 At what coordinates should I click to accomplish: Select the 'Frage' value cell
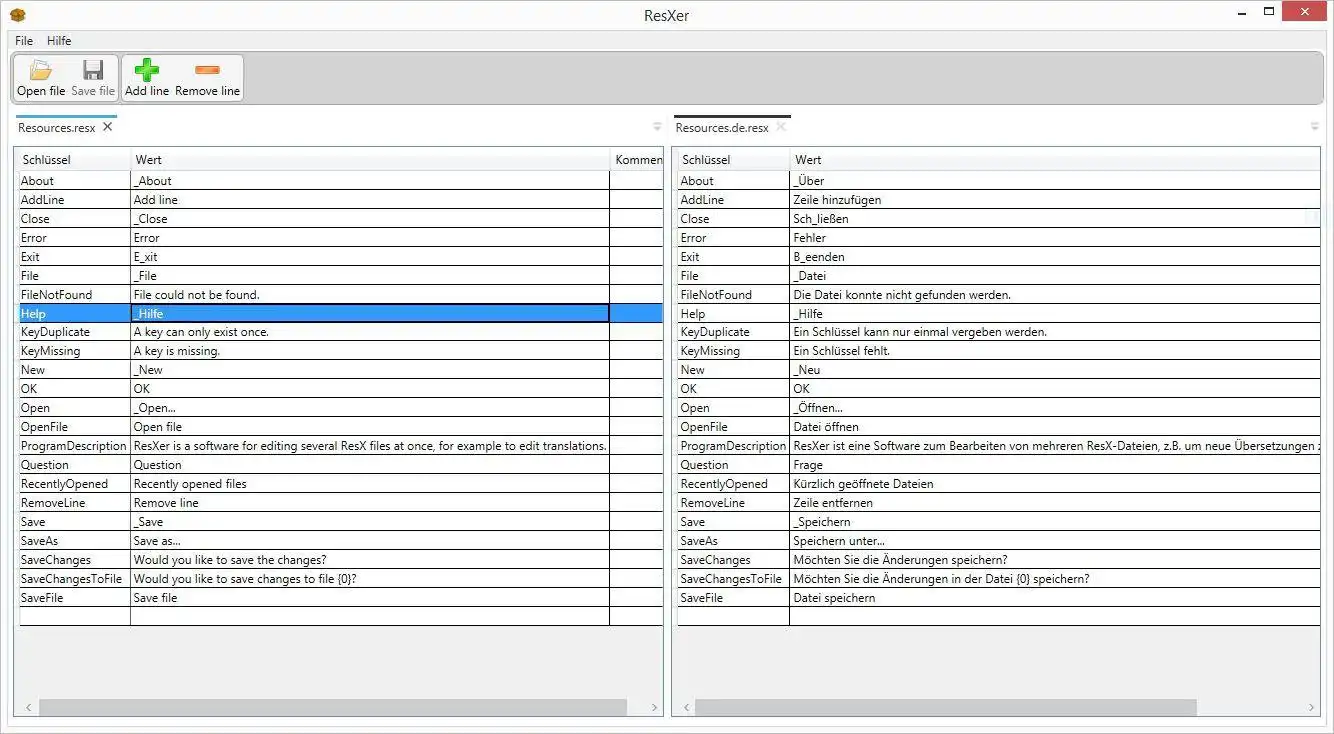[x=1055, y=465]
